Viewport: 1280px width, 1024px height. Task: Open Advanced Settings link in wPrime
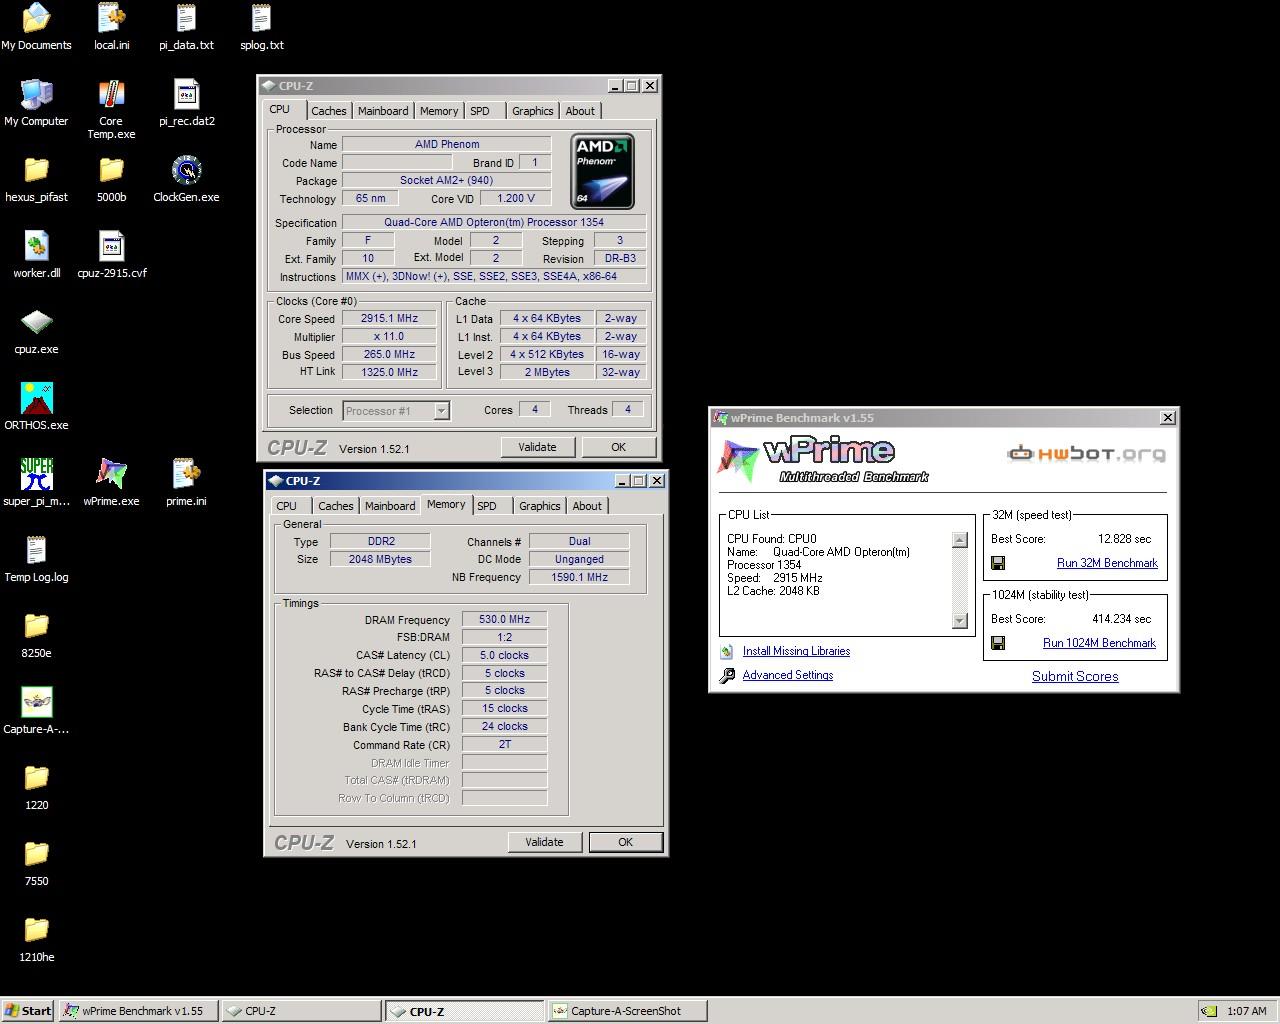[x=788, y=675]
